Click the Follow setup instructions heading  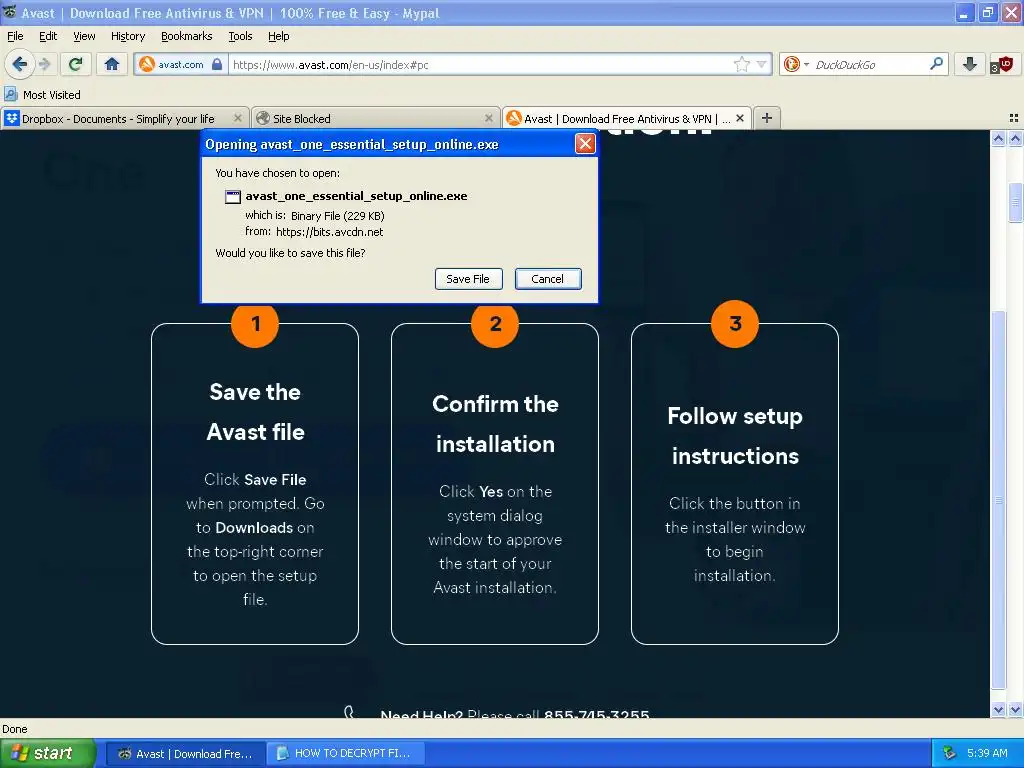click(x=735, y=436)
